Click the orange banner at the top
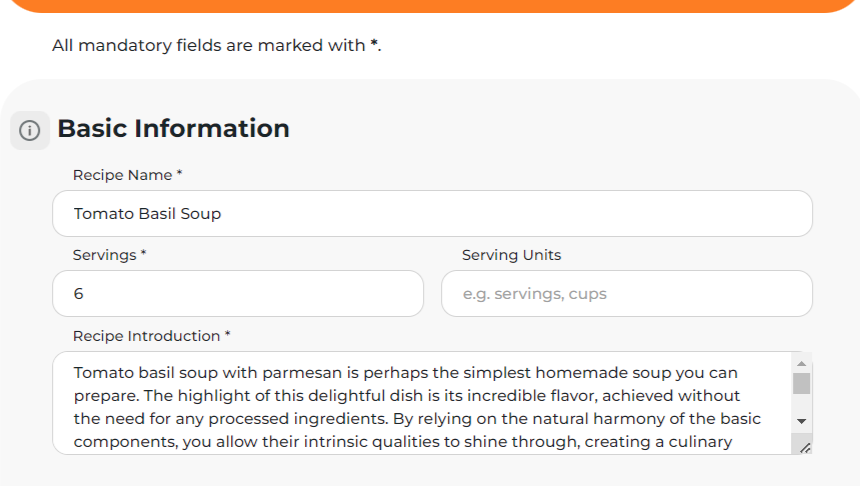 (432, 6)
